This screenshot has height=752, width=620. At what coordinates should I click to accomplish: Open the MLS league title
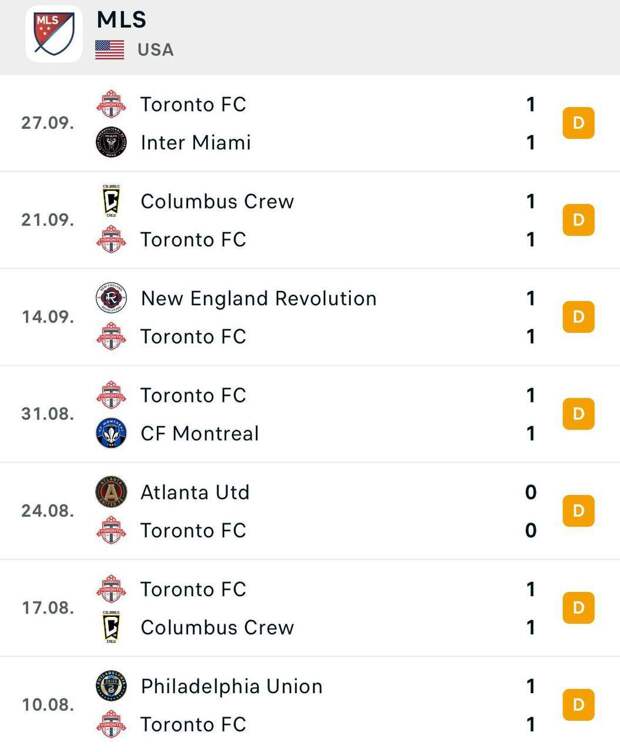pos(121,19)
